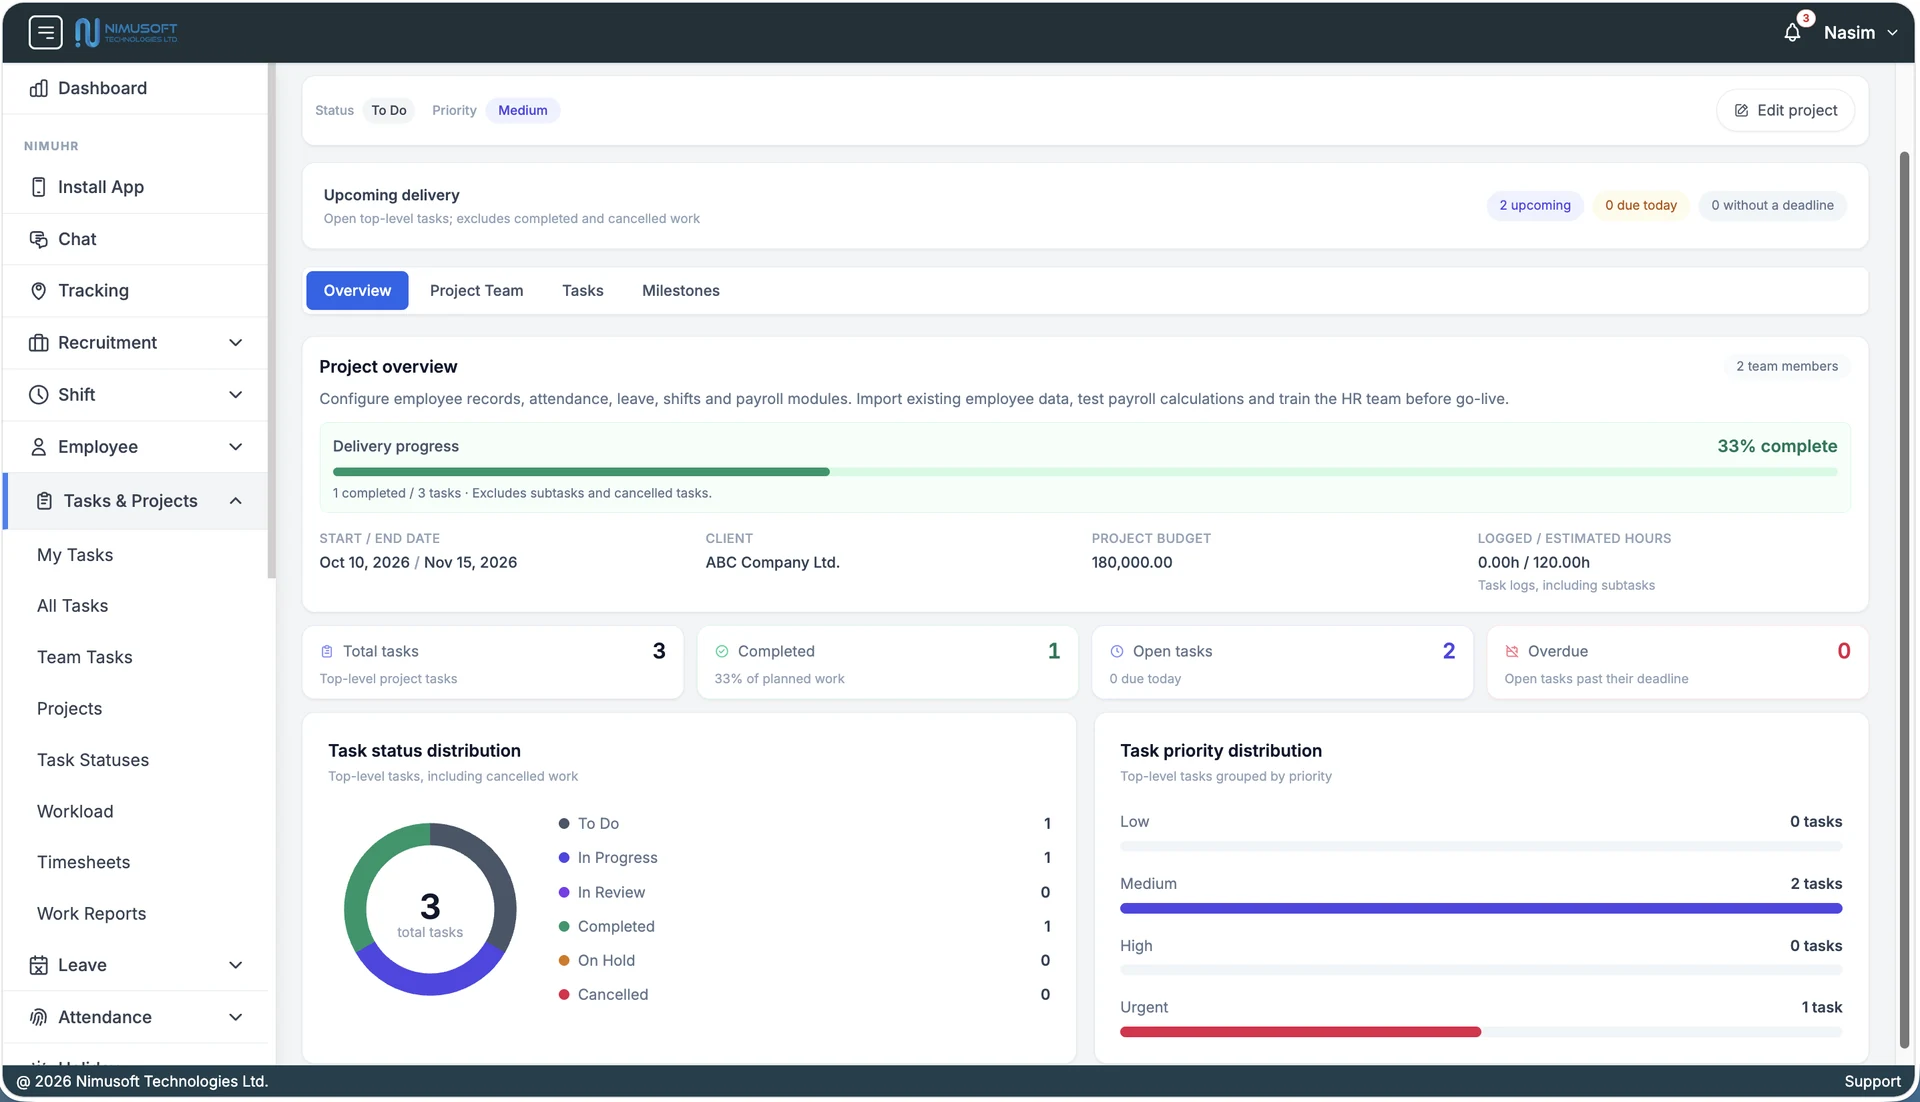Expand the Attendance menu chevron

click(236, 1017)
